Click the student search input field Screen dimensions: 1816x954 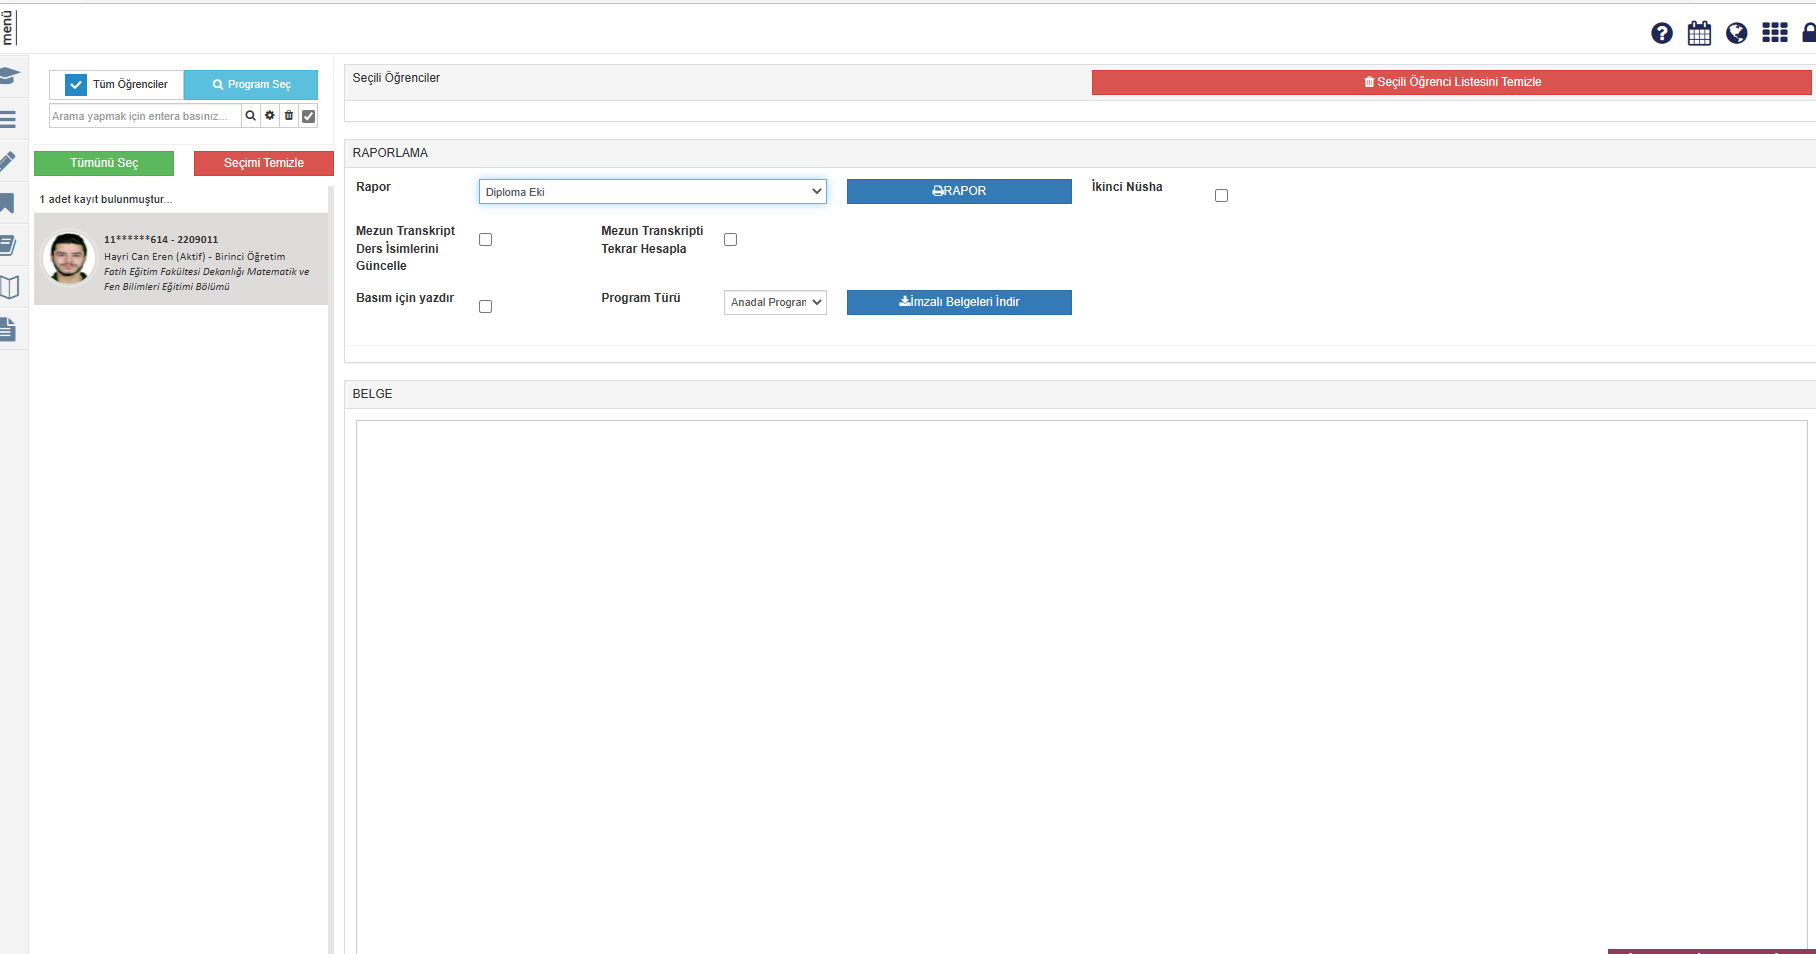tap(145, 116)
